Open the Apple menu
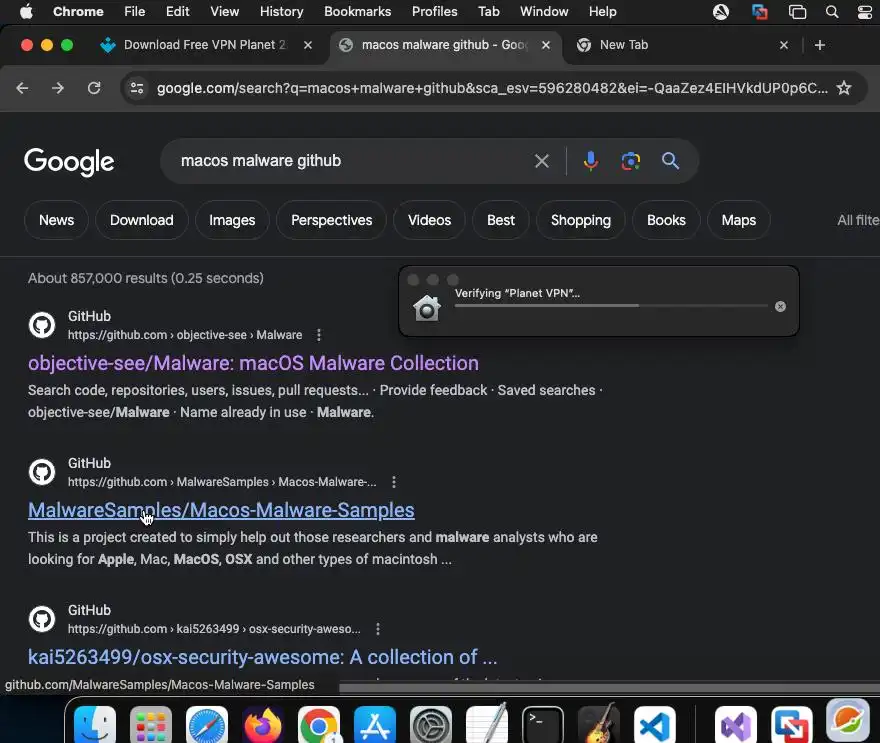880x743 pixels. pos(26,12)
